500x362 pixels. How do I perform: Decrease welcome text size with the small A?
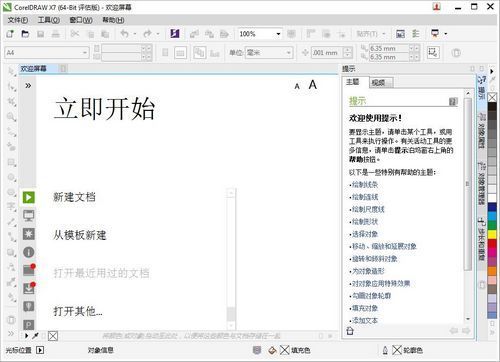point(297,86)
